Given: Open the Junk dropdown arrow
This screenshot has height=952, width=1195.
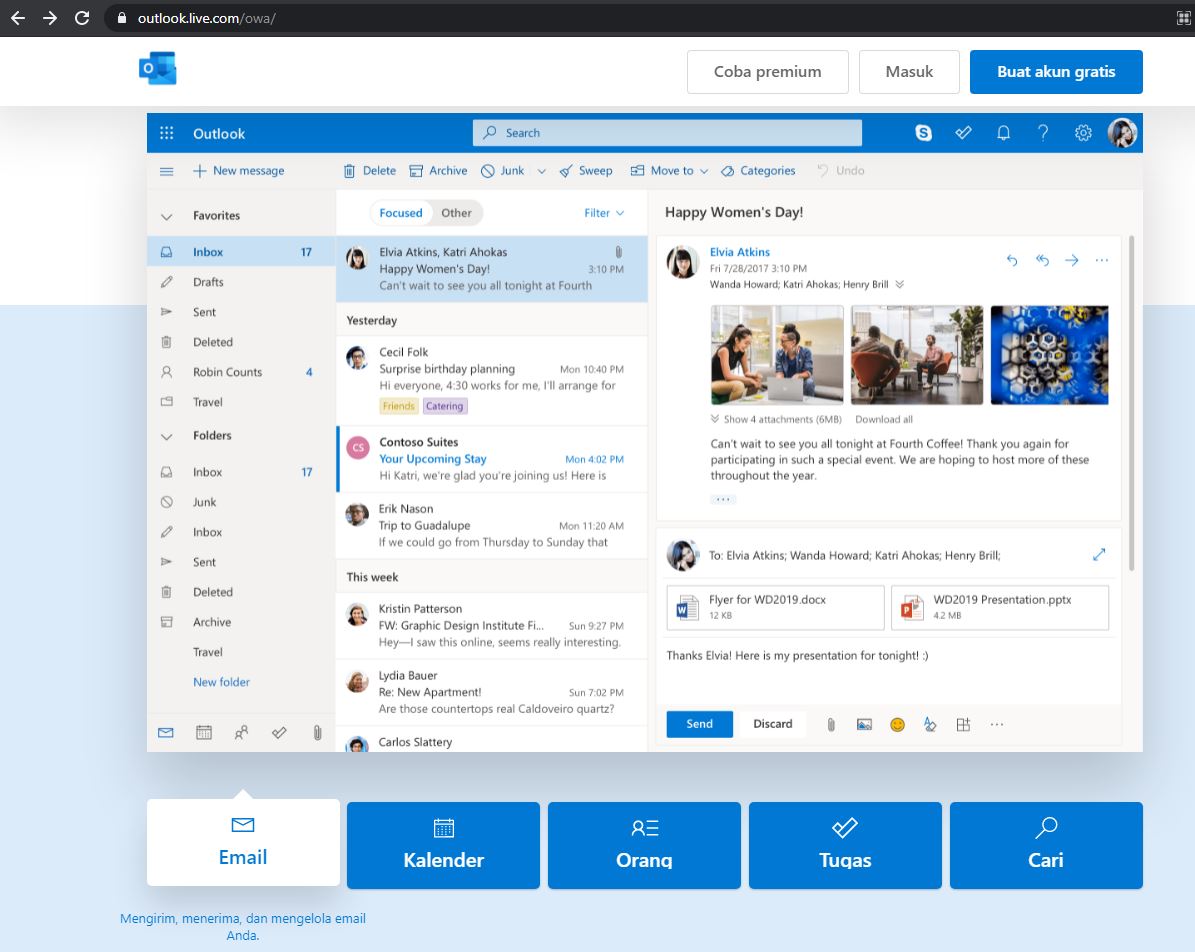Looking at the screenshot, I should pyautogui.click(x=541, y=171).
